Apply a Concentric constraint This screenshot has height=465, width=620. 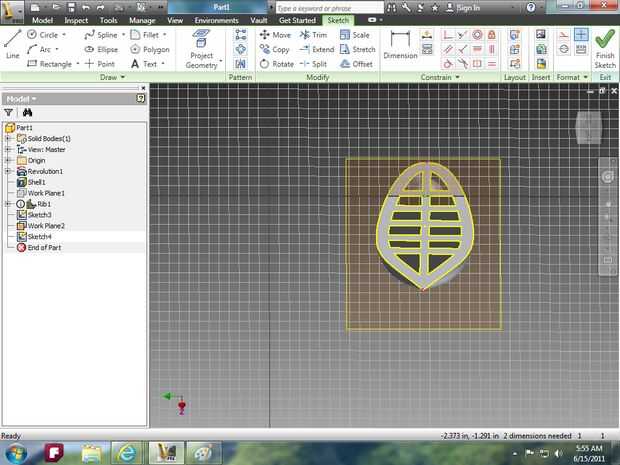coord(477,35)
